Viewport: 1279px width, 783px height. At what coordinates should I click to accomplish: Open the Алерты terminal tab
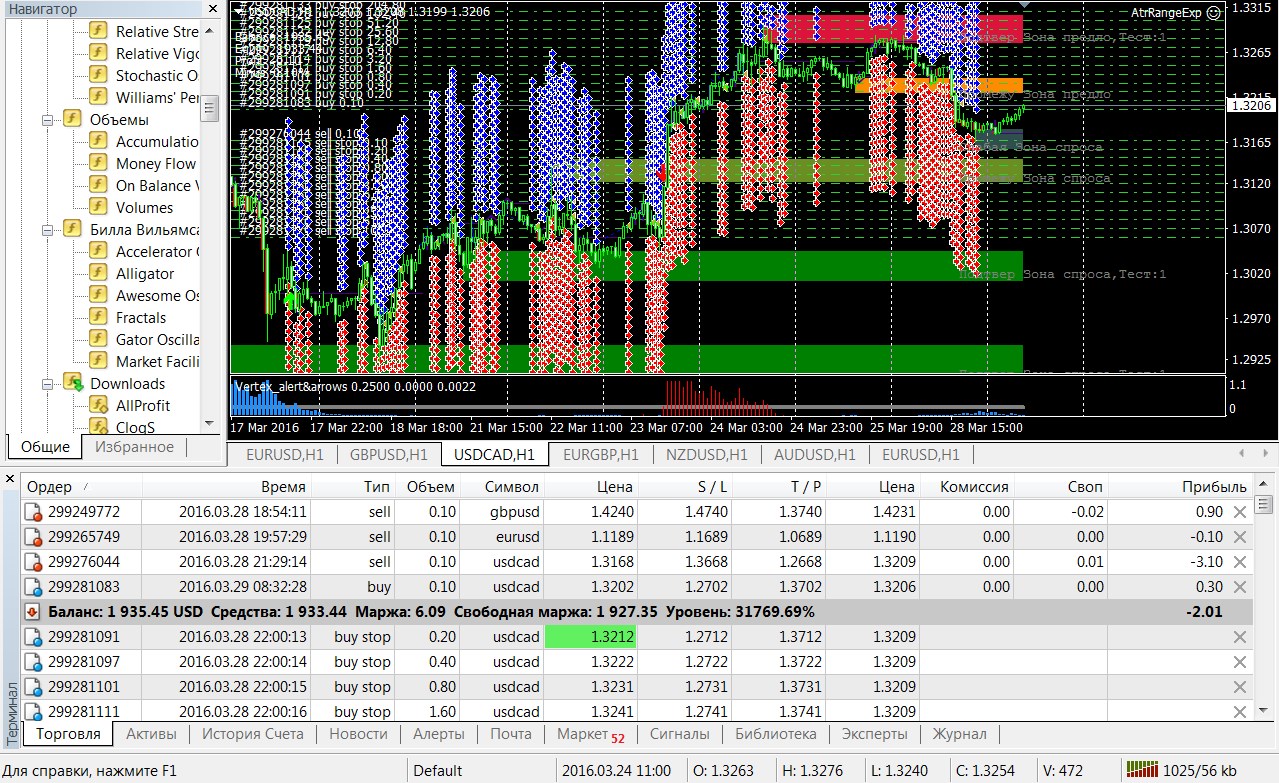[439, 734]
